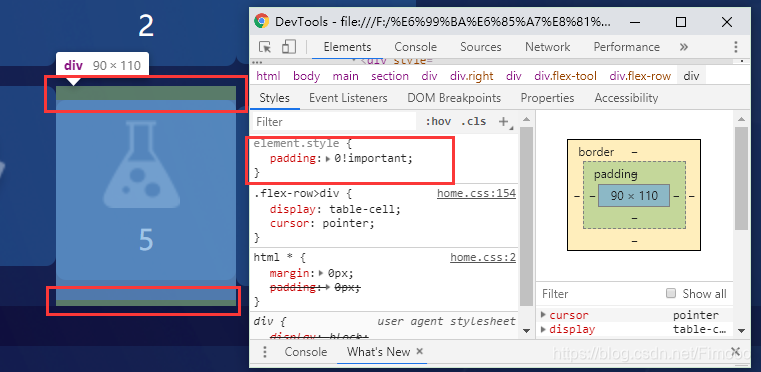Expand the computed cursor property
Screen dimensions: 761x372
(543, 315)
